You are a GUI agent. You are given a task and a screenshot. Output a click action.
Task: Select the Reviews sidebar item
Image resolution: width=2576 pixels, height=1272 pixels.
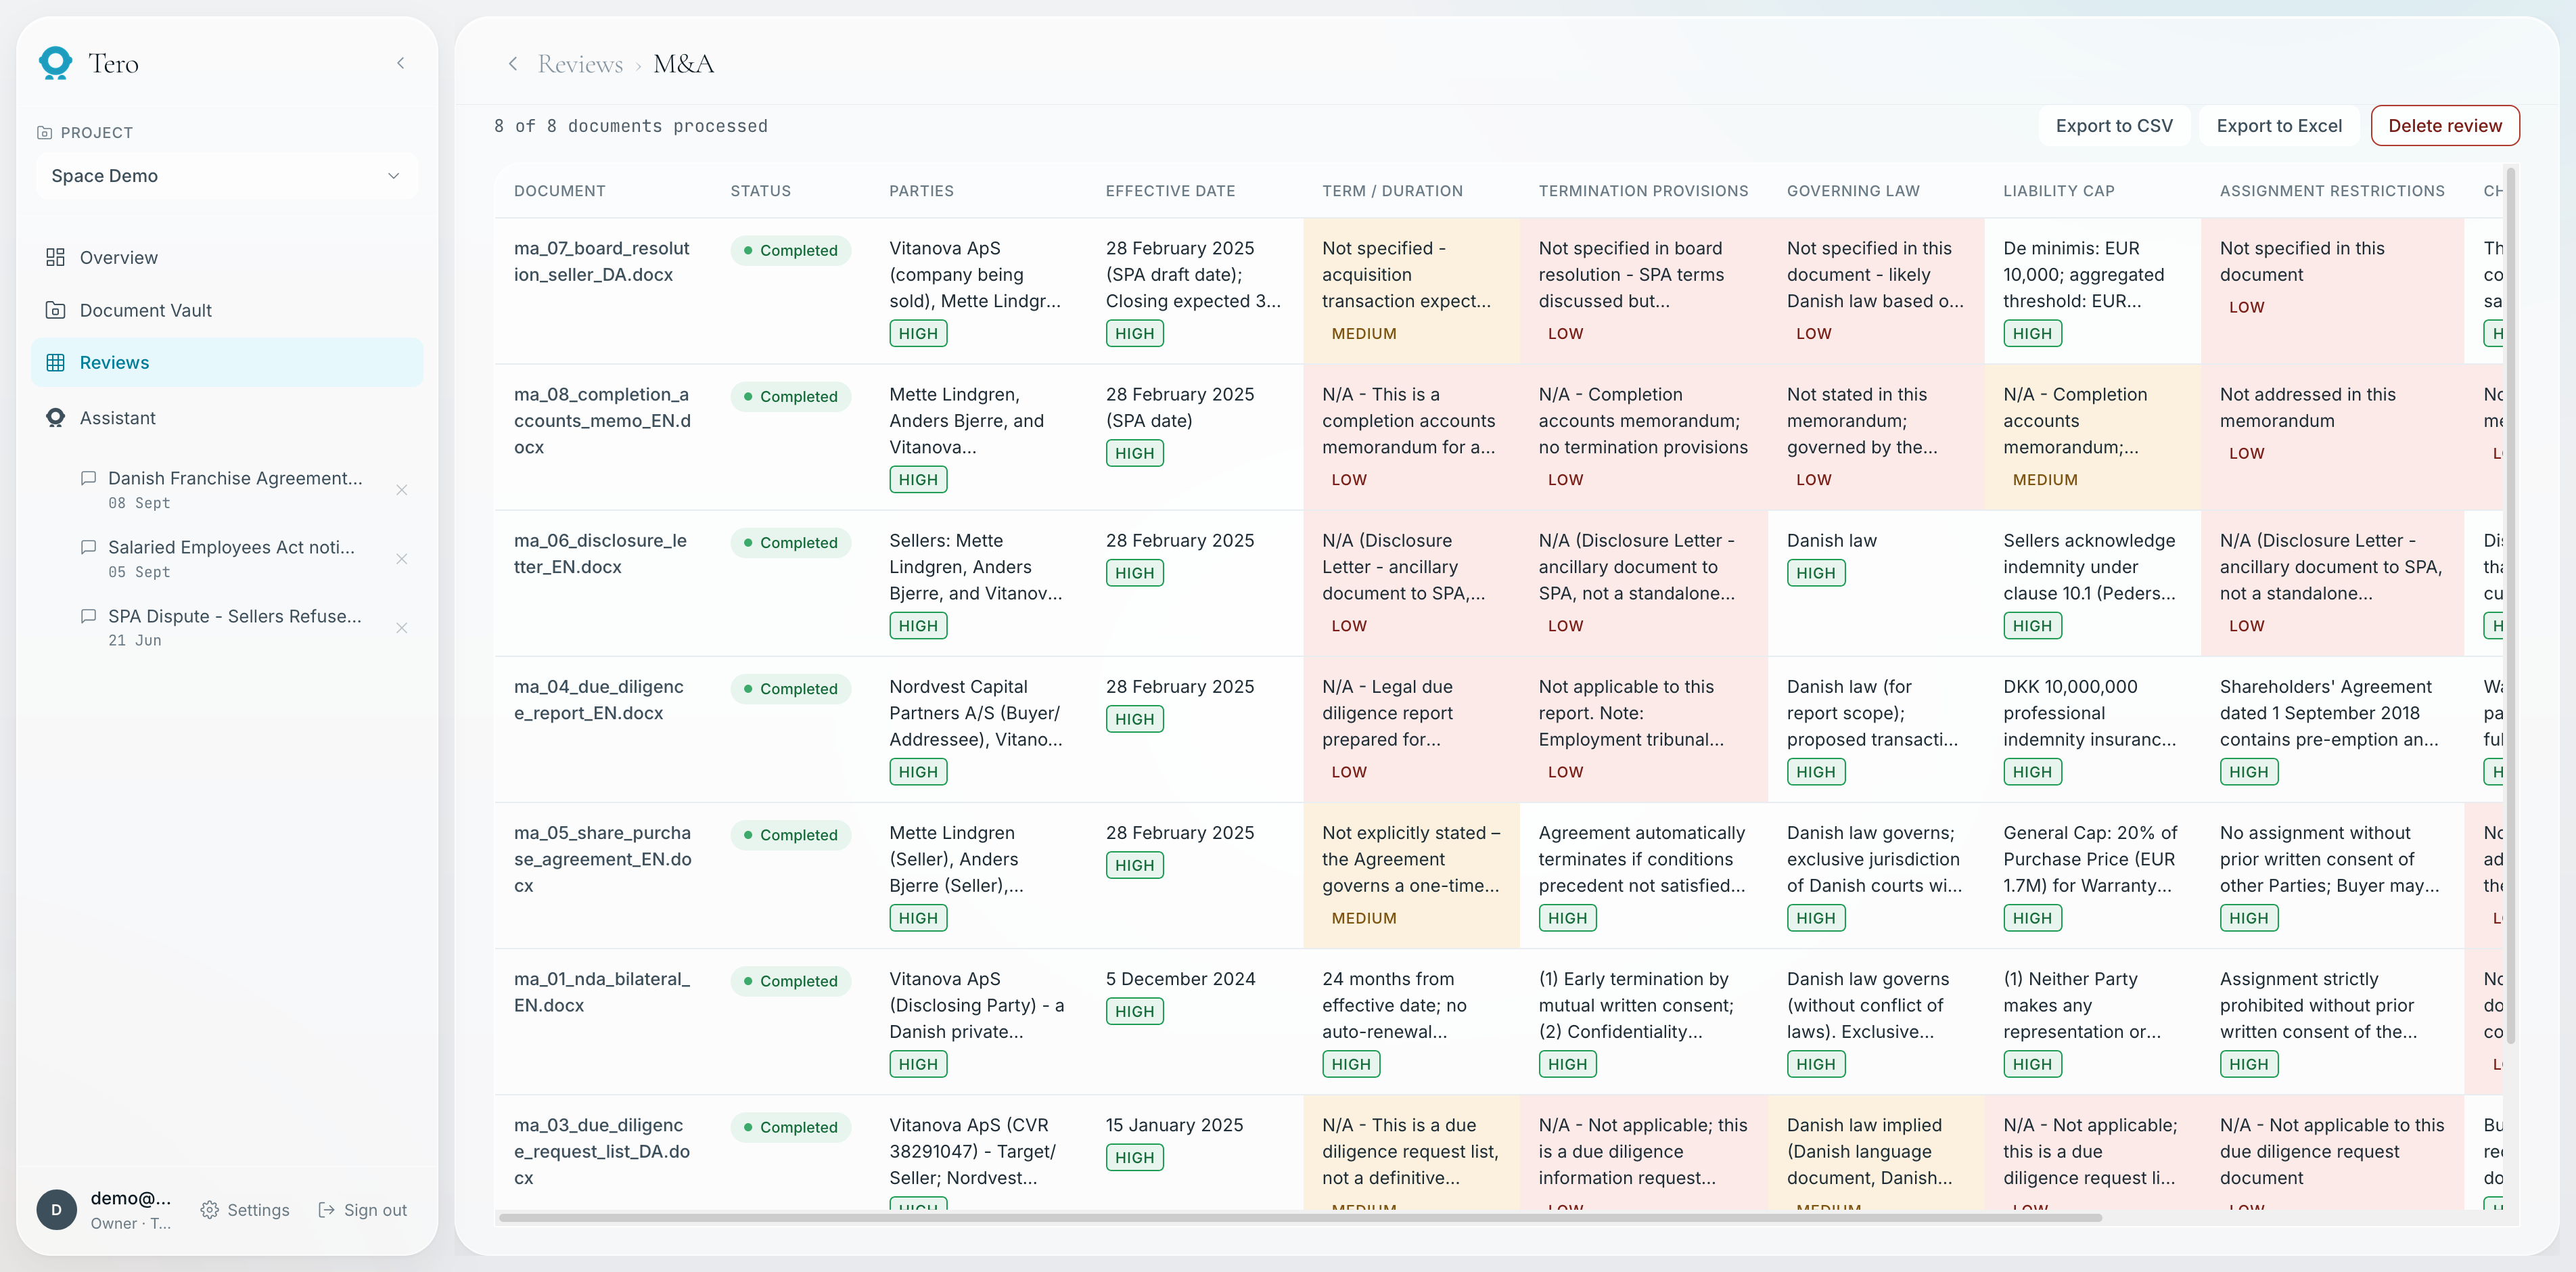227,362
